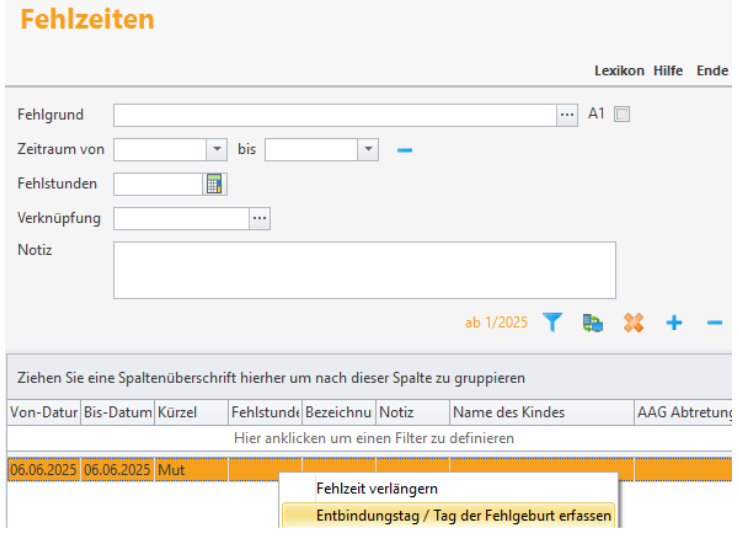
Task: Sort by the Name des Kindes column header
Action: 540,412
